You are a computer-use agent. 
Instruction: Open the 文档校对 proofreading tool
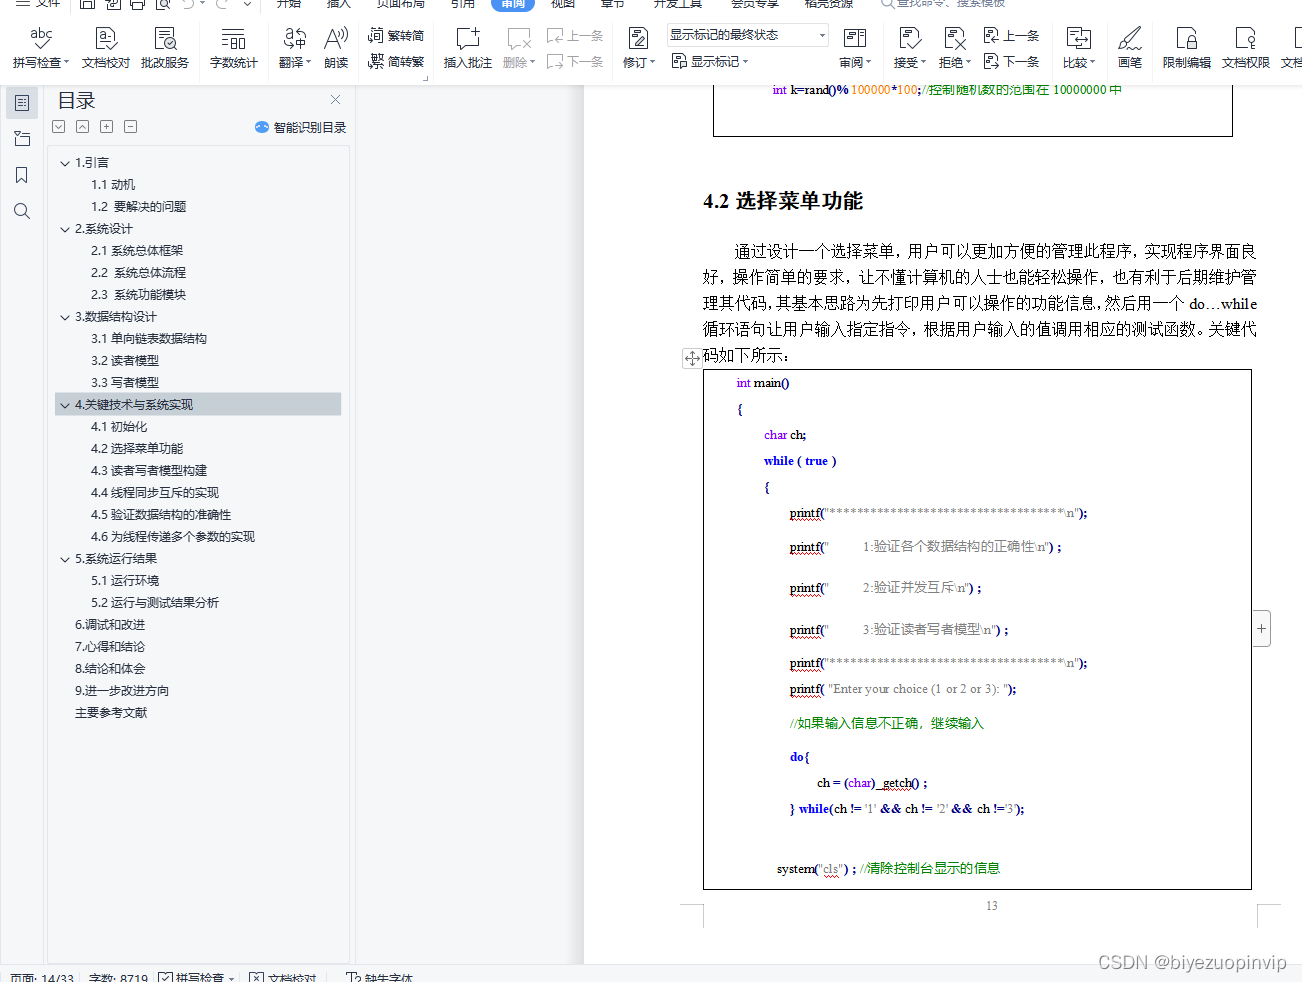(105, 47)
